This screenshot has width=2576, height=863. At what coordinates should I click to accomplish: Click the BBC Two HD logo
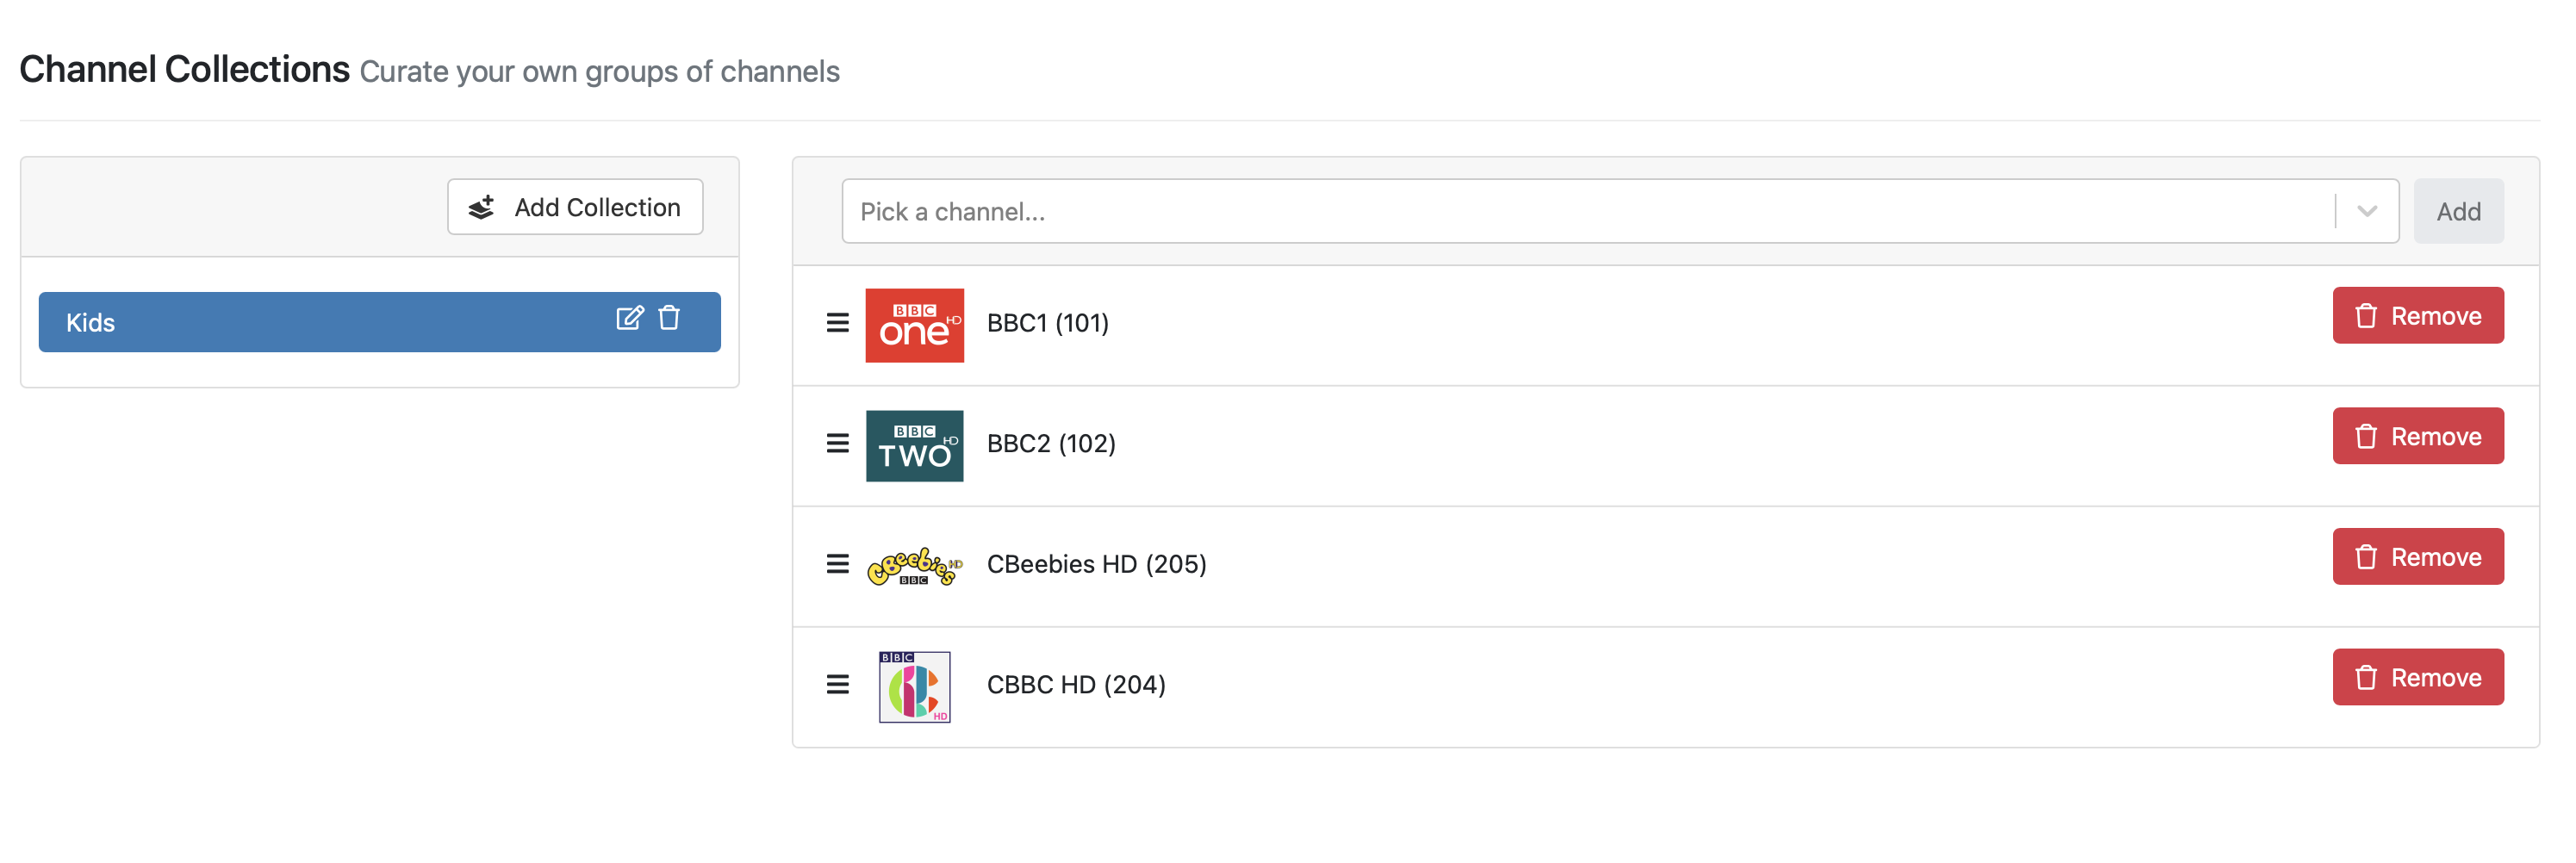coord(914,446)
